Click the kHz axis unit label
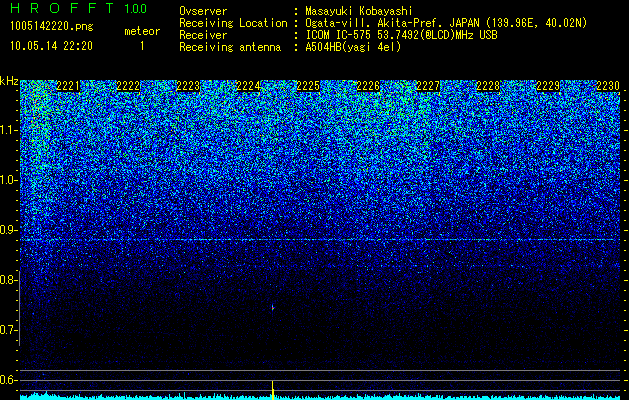Screen dimensions: 629x400 [9, 81]
